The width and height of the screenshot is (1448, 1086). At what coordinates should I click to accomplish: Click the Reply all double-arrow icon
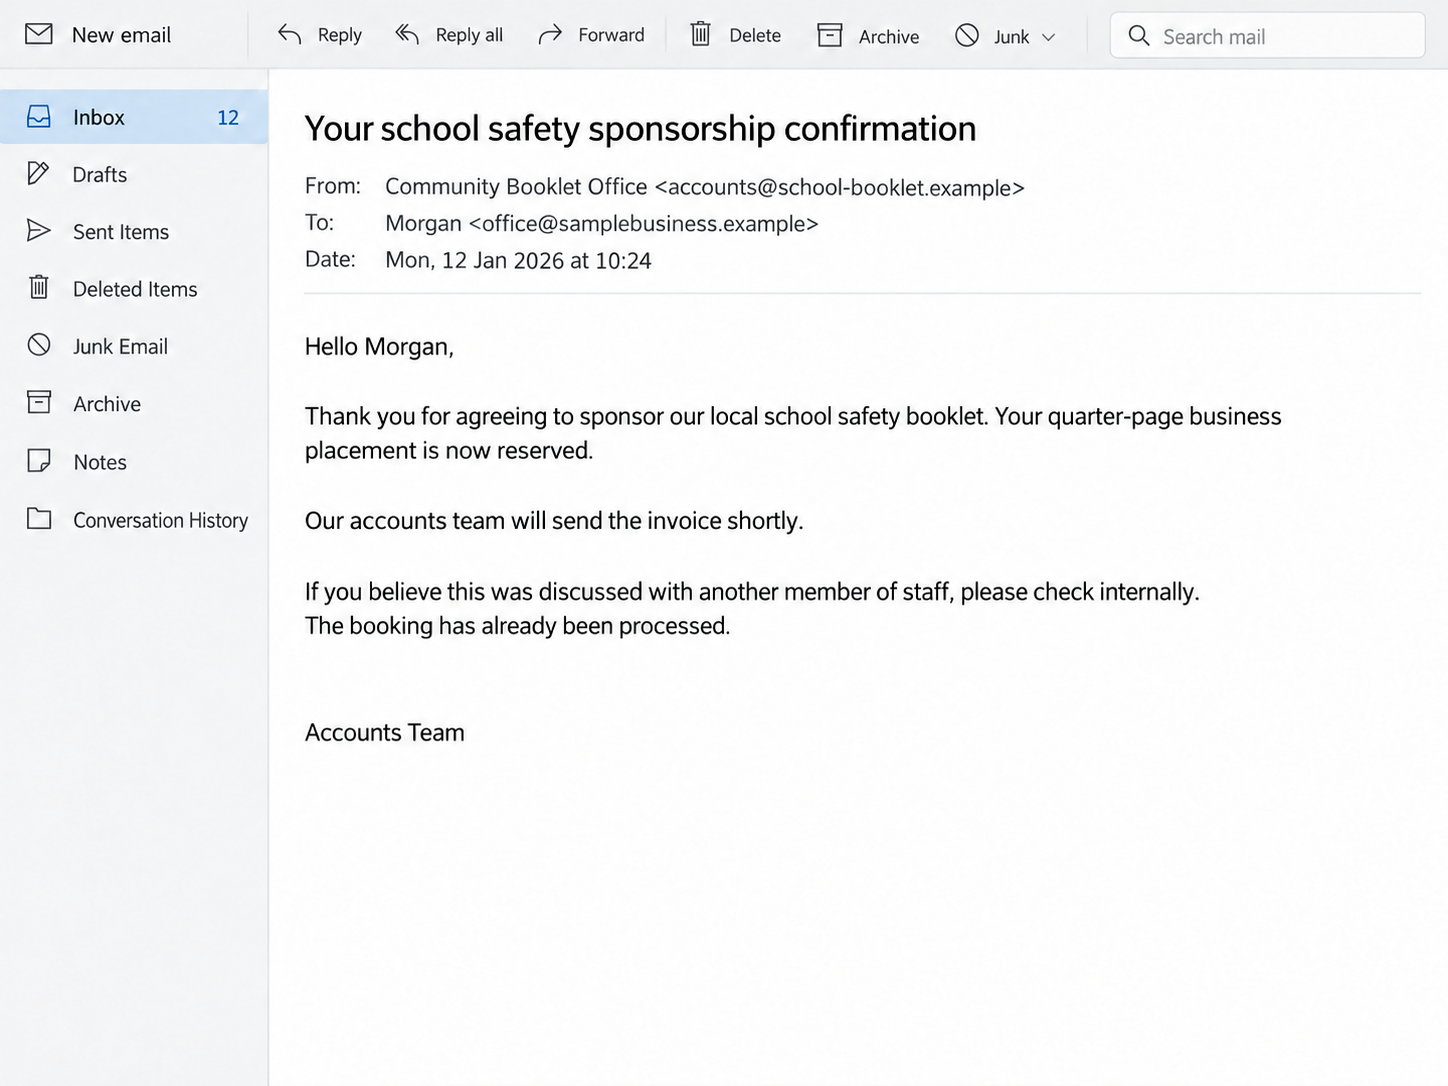pos(407,34)
